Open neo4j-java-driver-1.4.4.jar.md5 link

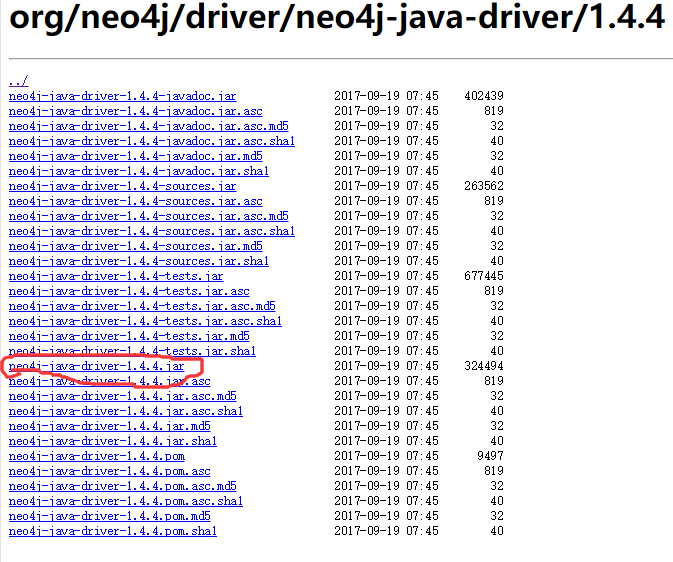click(109, 426)
